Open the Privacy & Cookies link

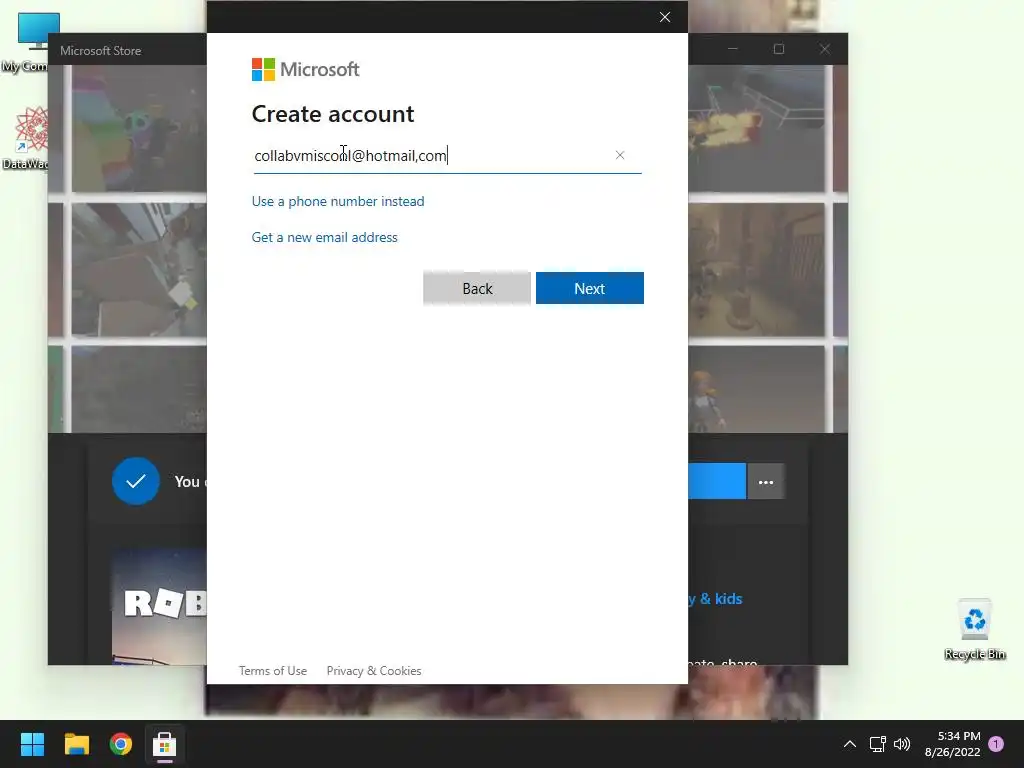pyautogui.click(x=374, y=671)
